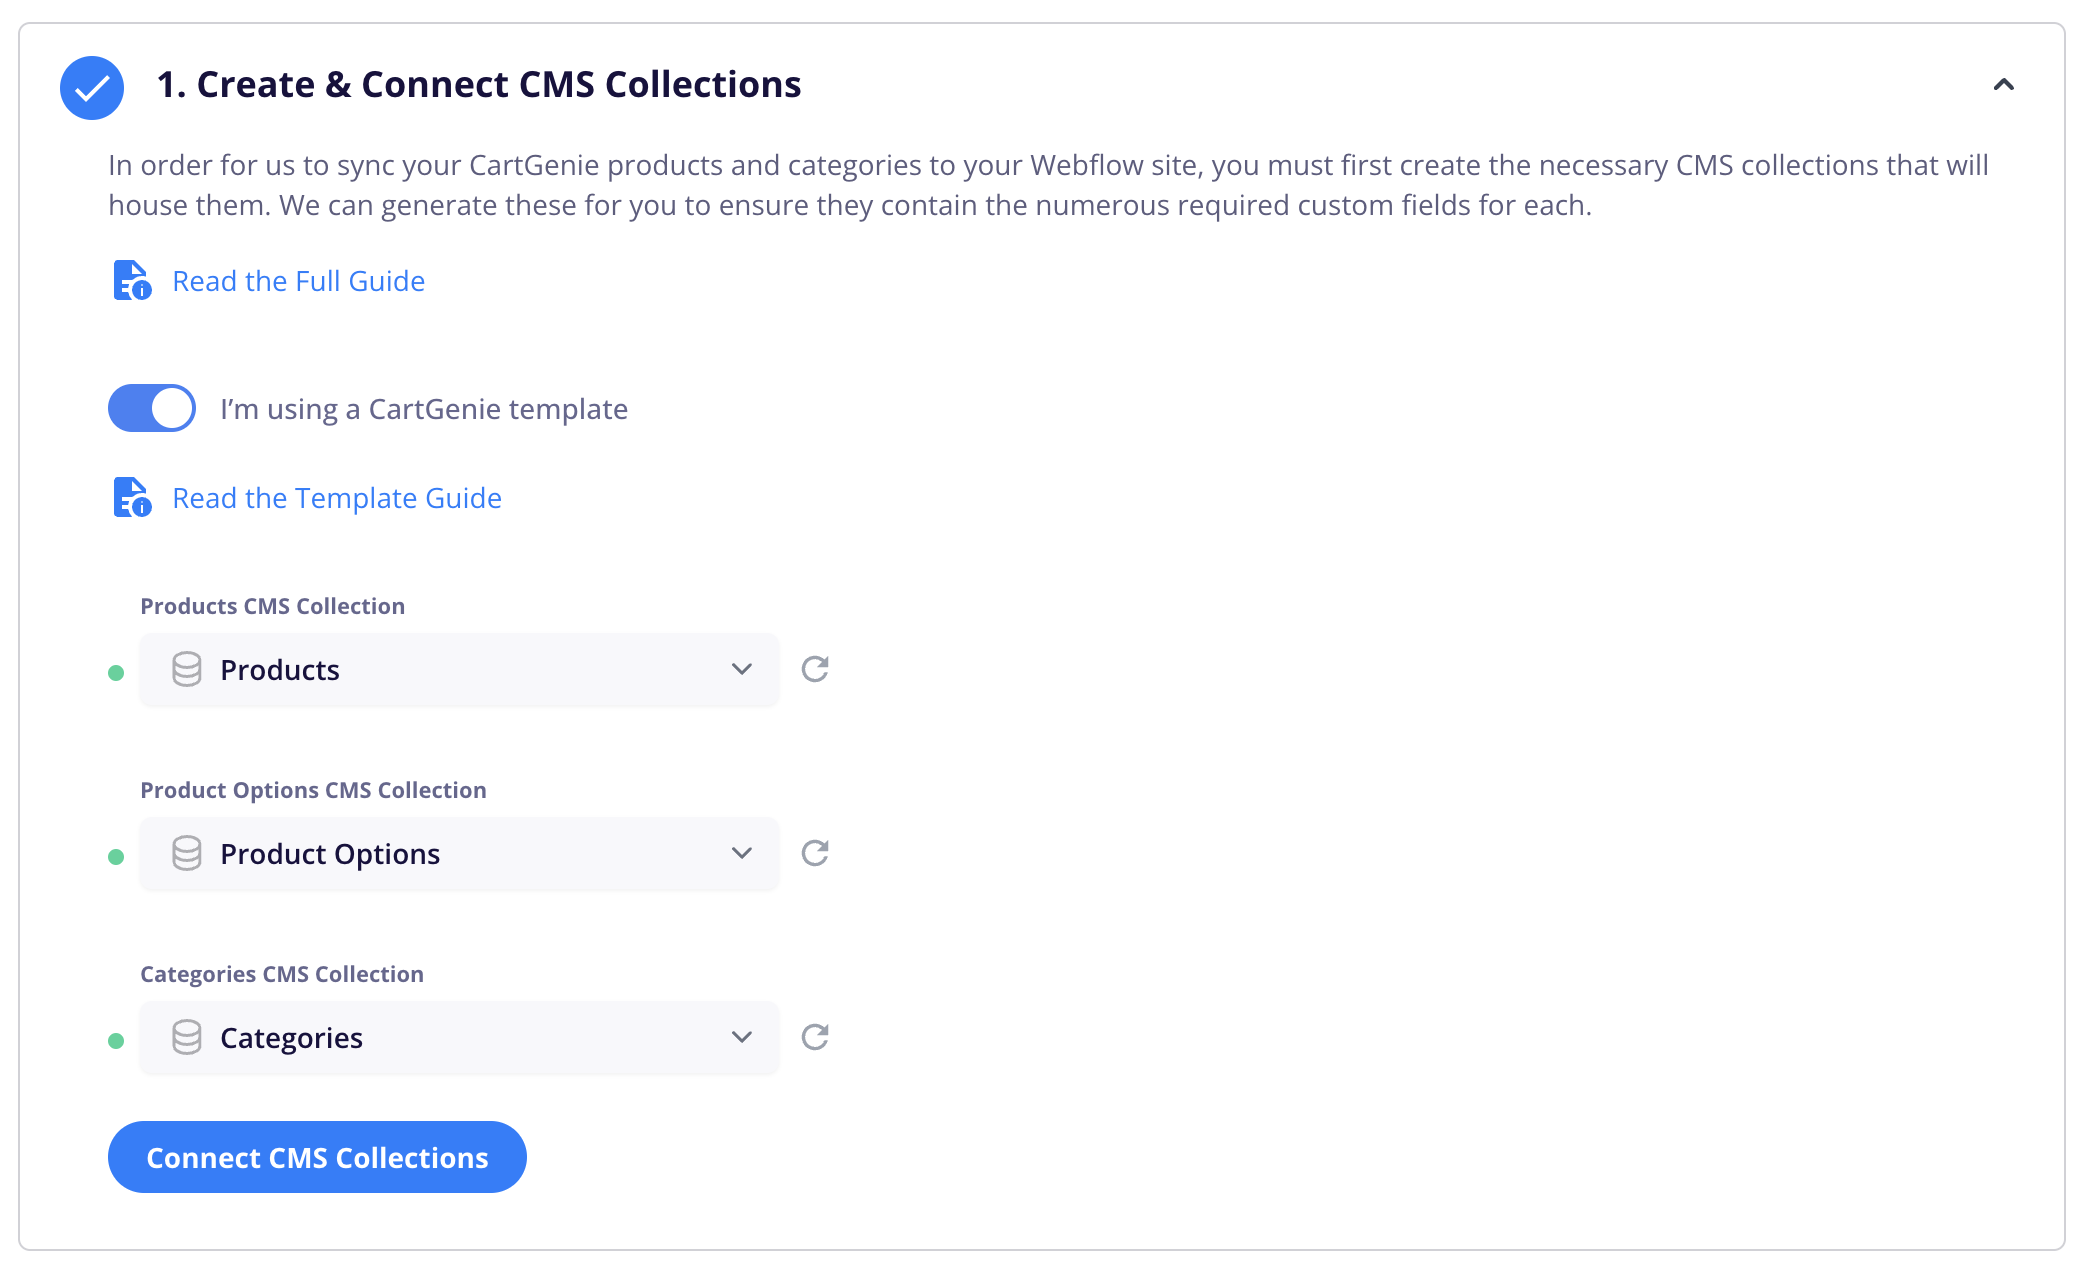Screen dimensions: 2088x1264
Task: Open the Read the Full Guide link
Action: 299,281
